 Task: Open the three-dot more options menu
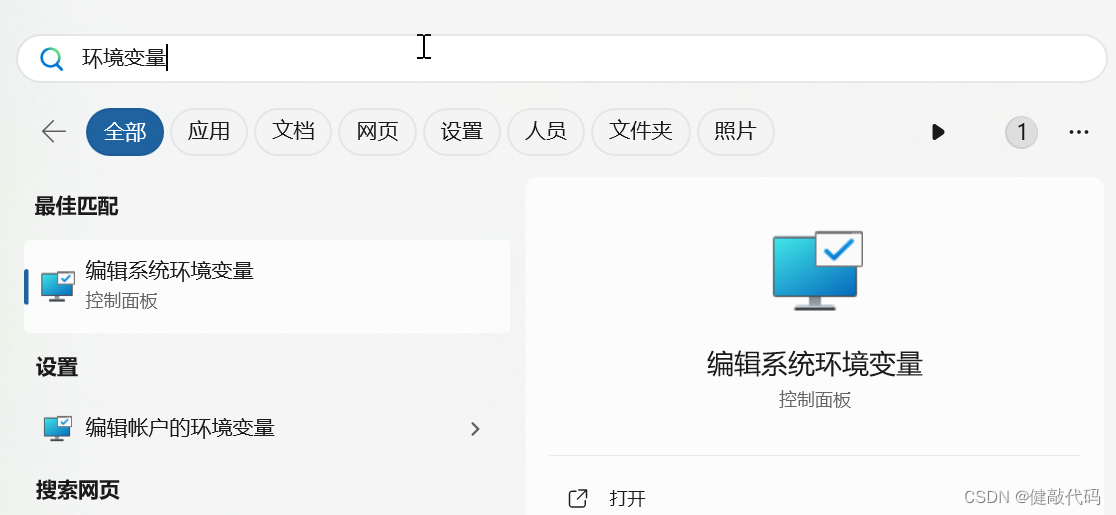point(1079,132)
